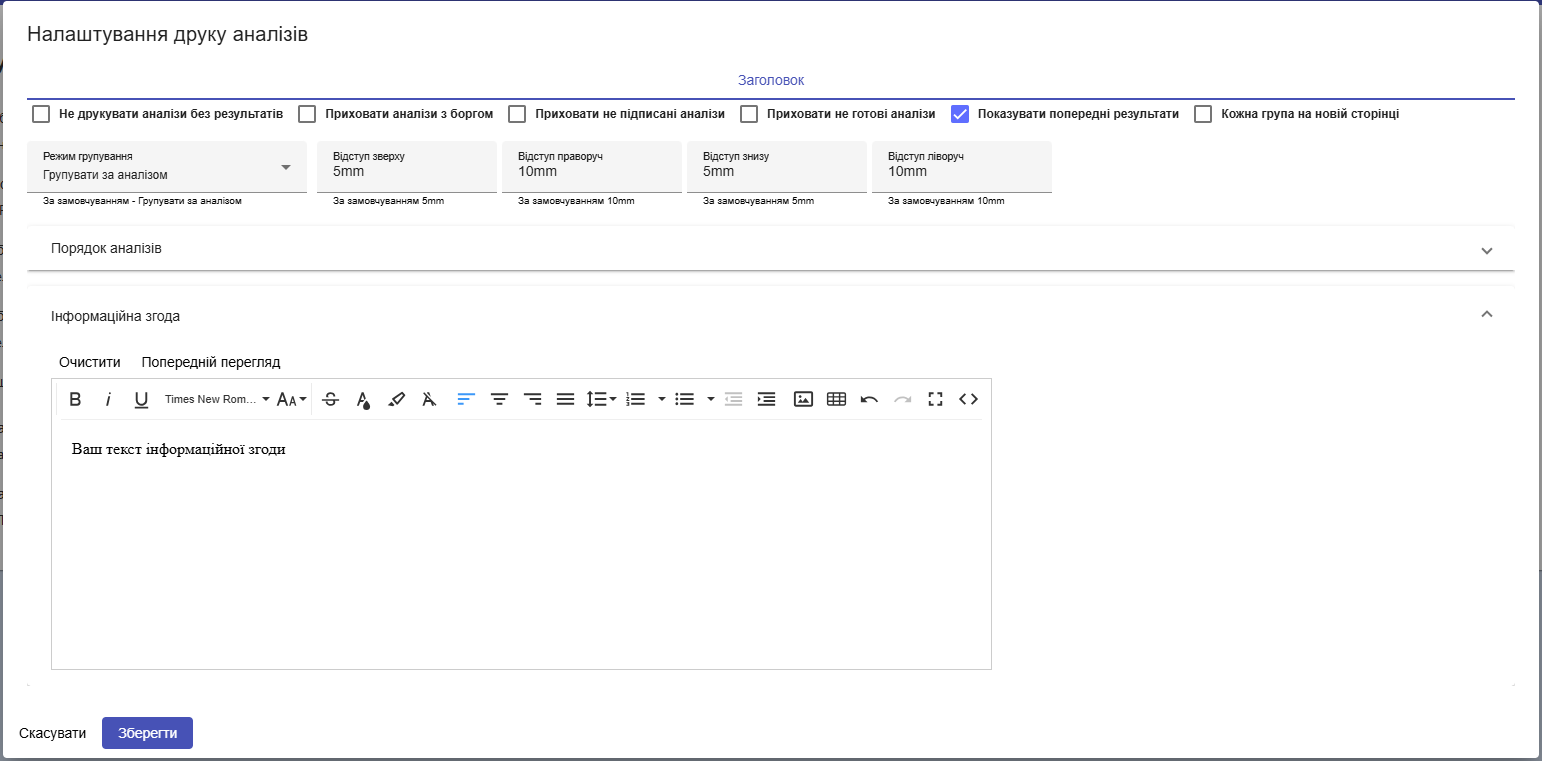Click 'Скасувати' to cancel
This screenshot has height=761, width=1542.
coord(53,733)
